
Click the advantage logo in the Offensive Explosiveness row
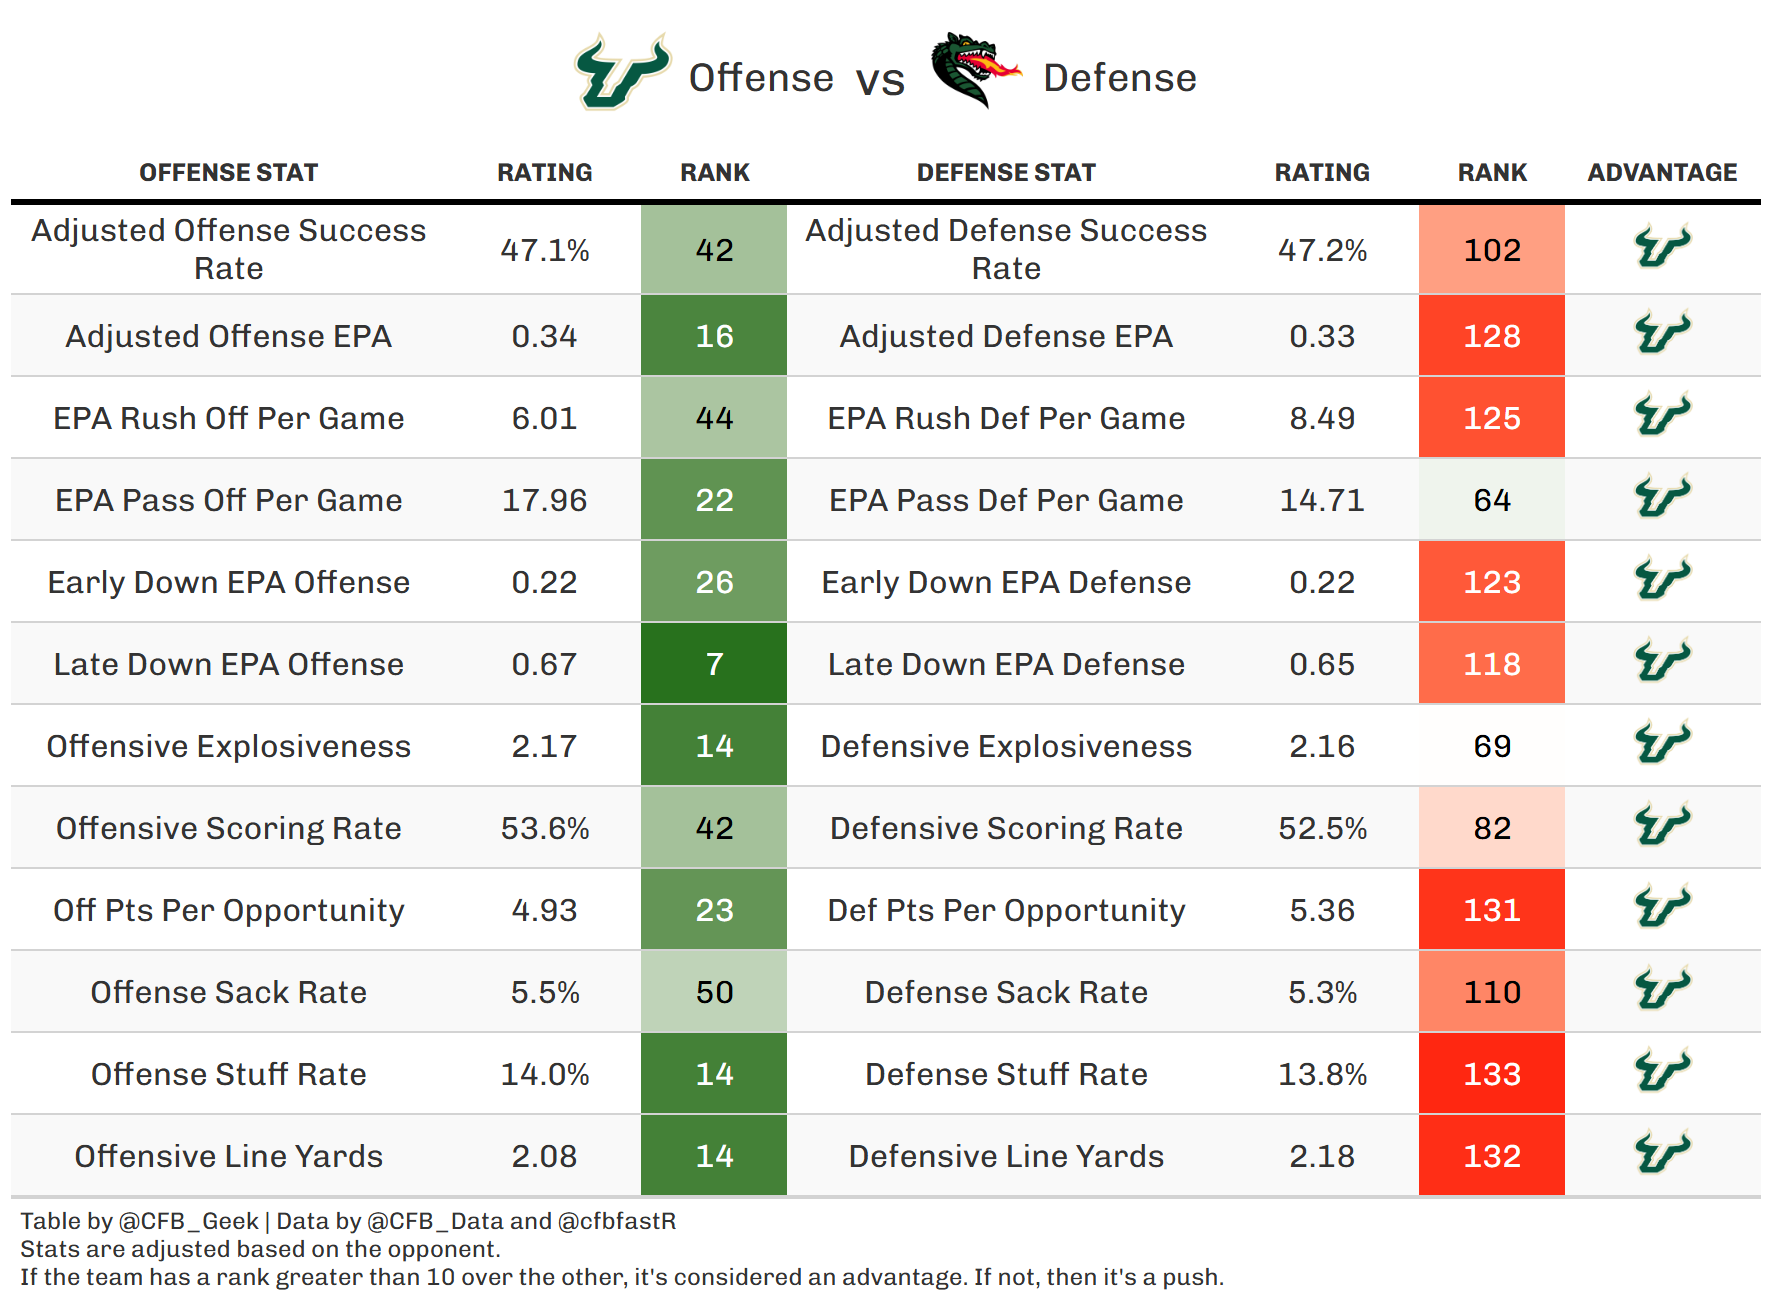tap(1661, 744)
